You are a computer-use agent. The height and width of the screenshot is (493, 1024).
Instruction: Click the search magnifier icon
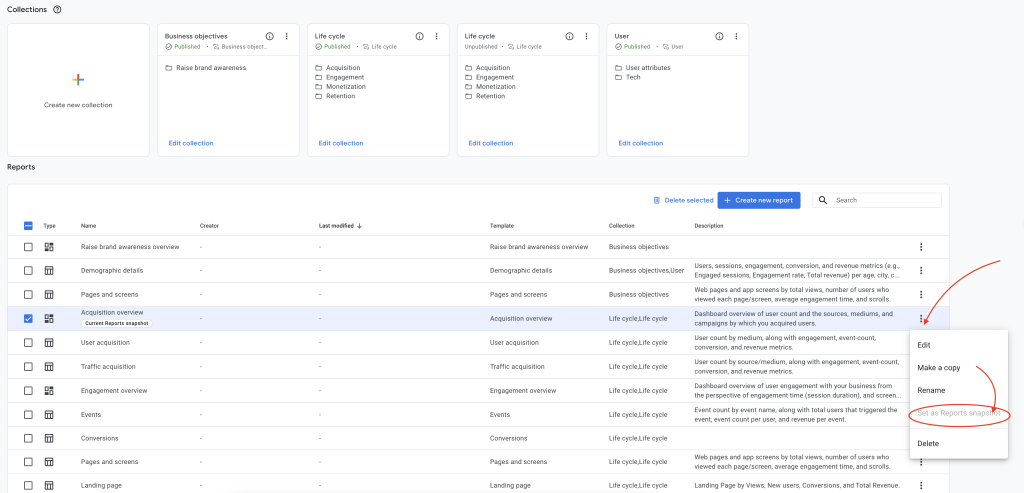pyautogui.click(x=823, y=200)
